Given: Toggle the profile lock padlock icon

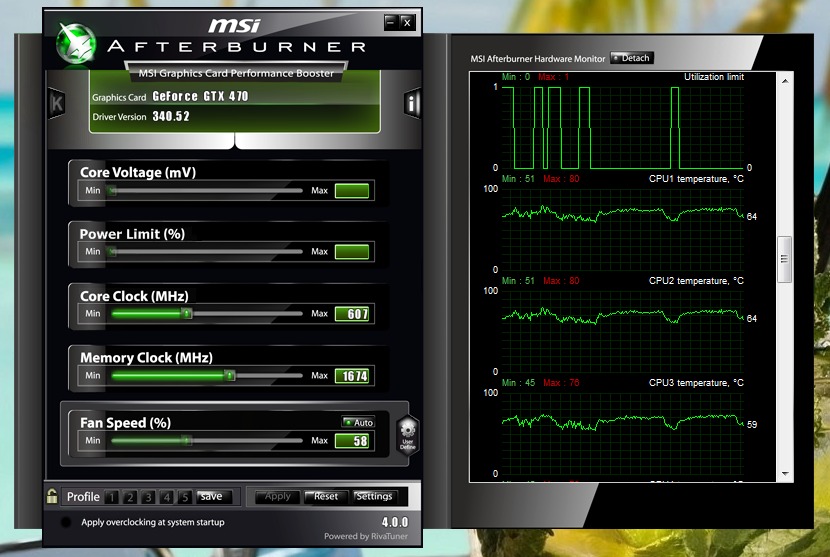Looking at the screenshot, I should (52, 497).
